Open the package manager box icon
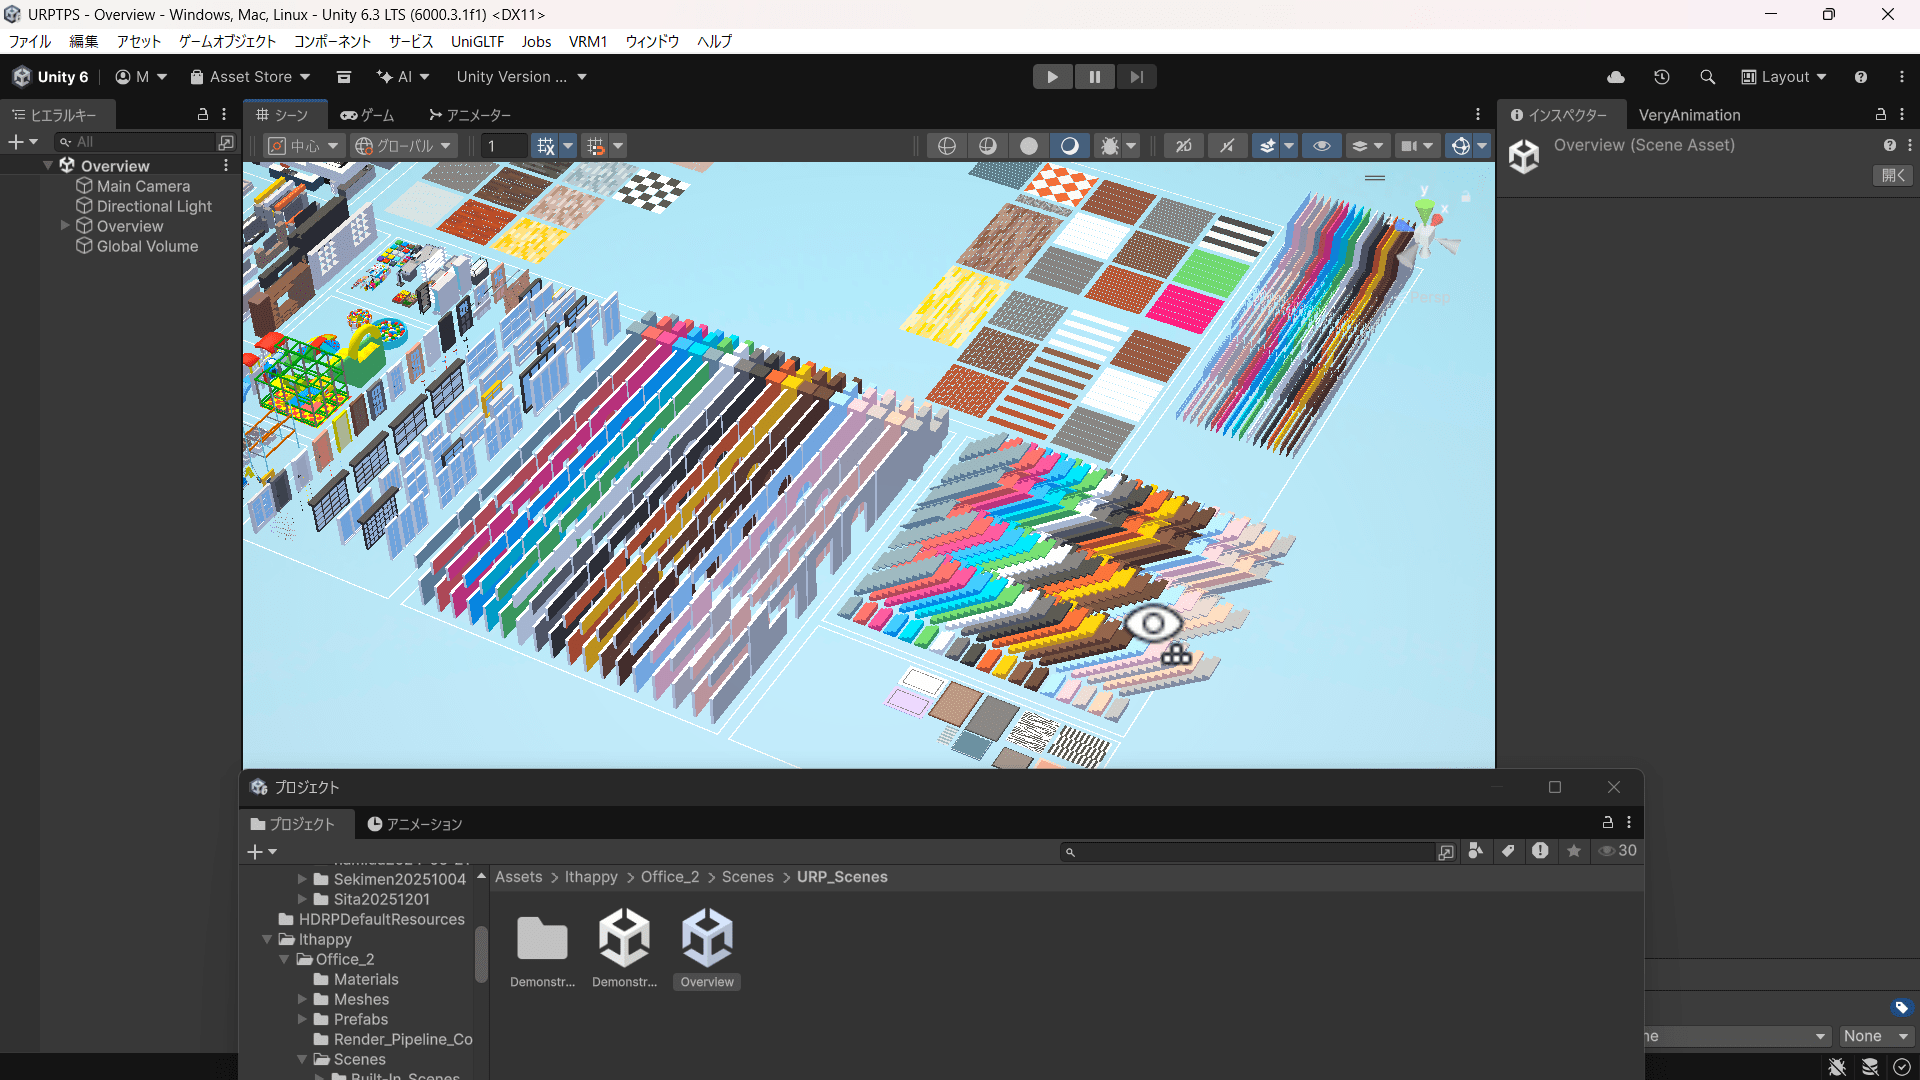This screenshot has height=1080, width=1920. (344, 77)
